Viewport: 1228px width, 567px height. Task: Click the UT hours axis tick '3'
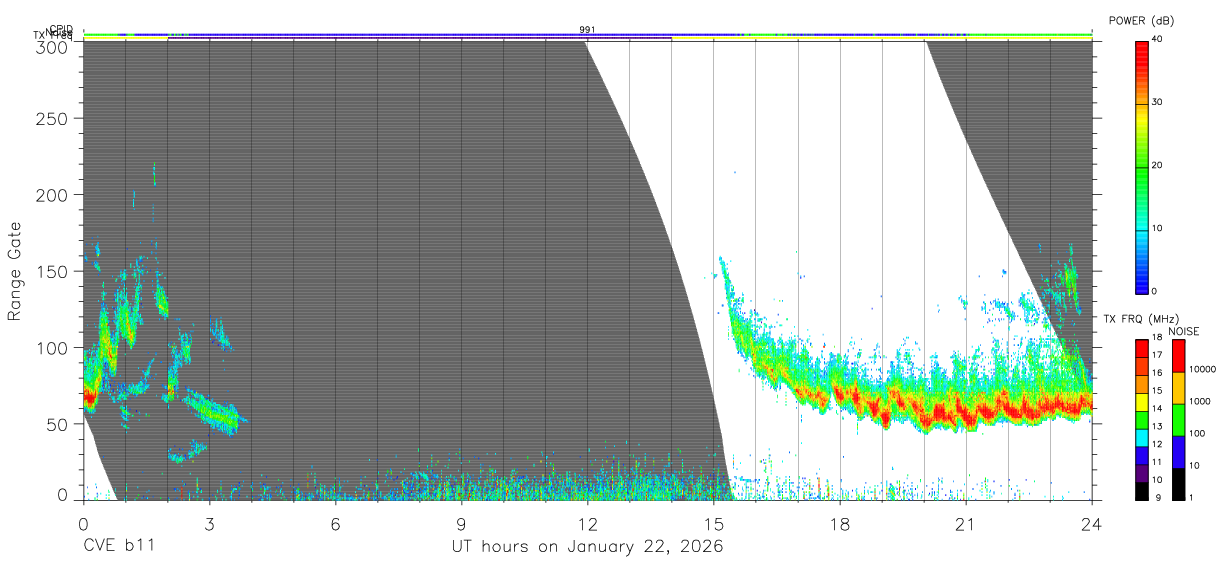209,523
